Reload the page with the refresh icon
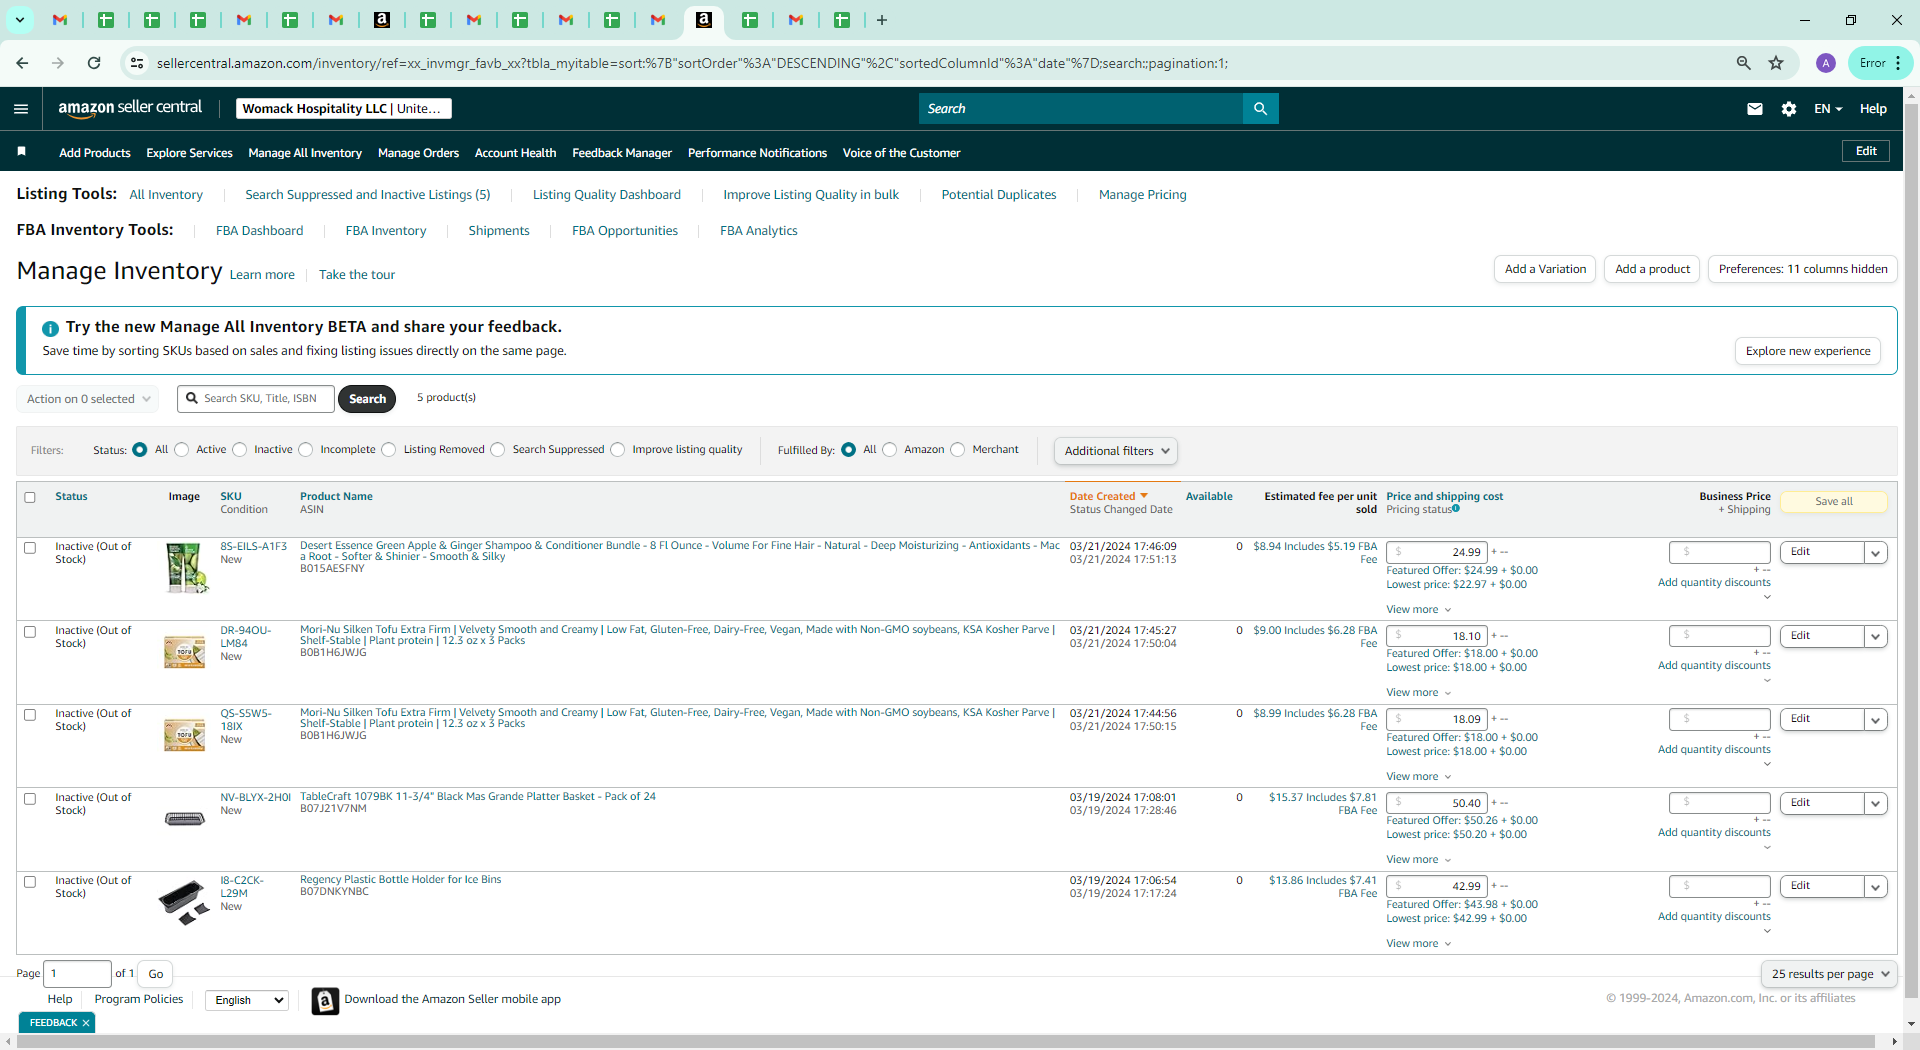This screenshot has width=1920, height=1050. [94, 63]
